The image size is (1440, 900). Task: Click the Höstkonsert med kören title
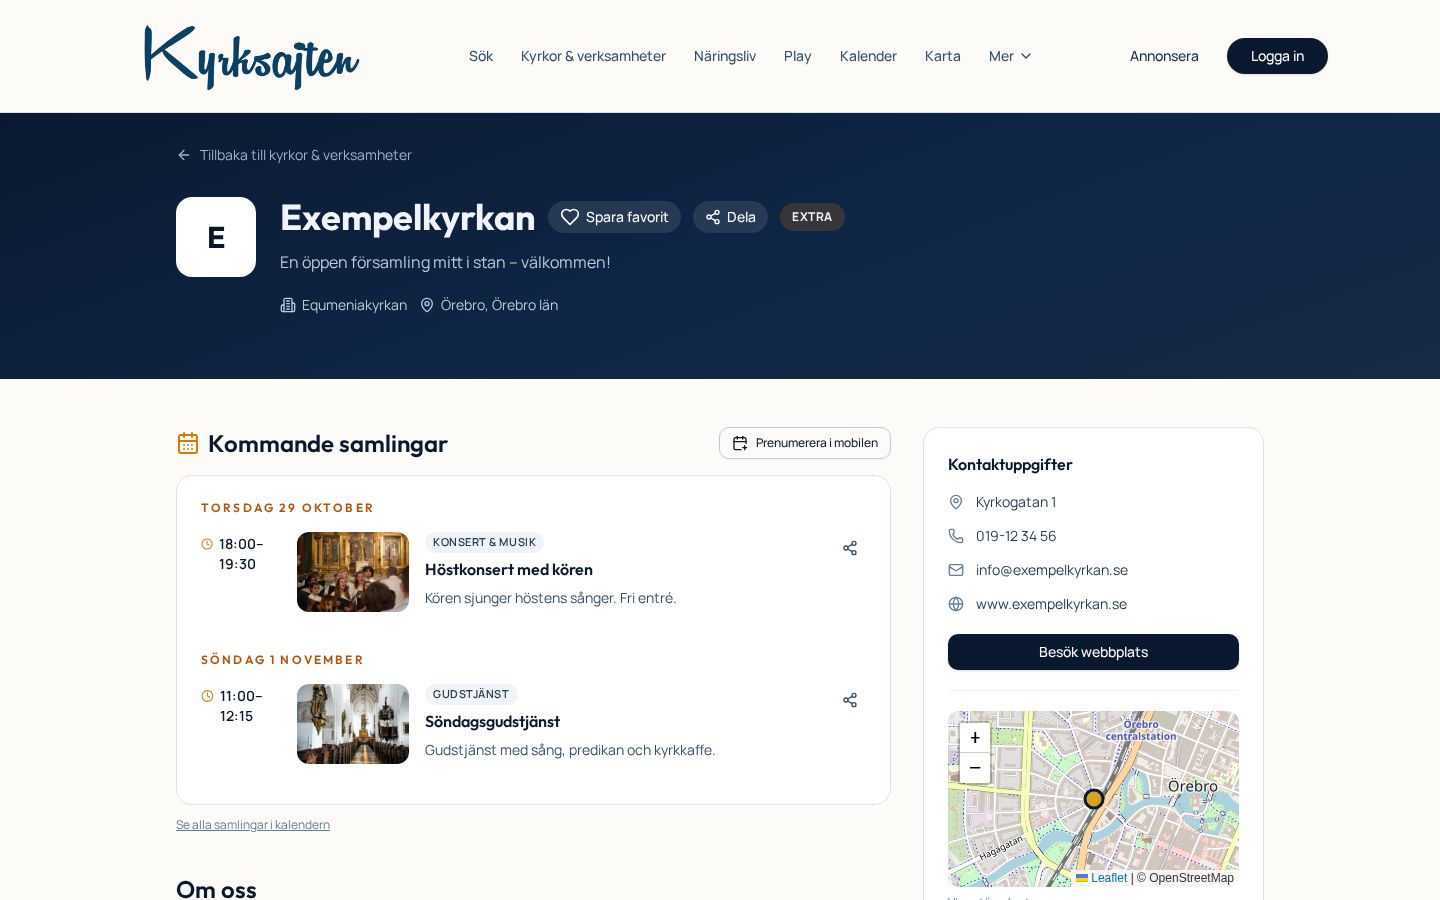point(509,570)
